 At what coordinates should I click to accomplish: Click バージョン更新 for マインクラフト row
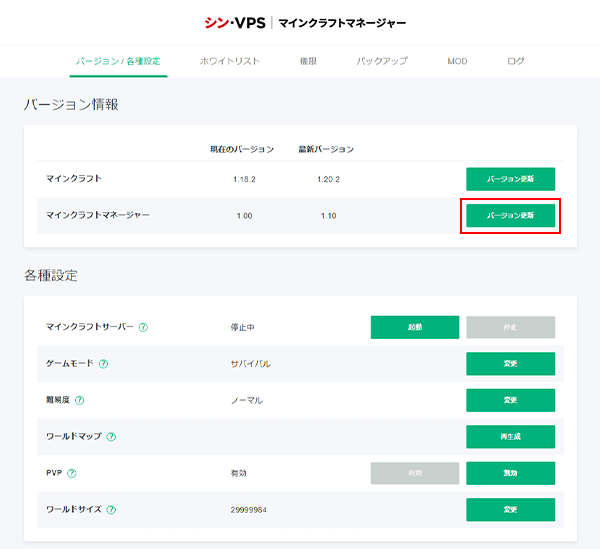[x=510, y=179]
